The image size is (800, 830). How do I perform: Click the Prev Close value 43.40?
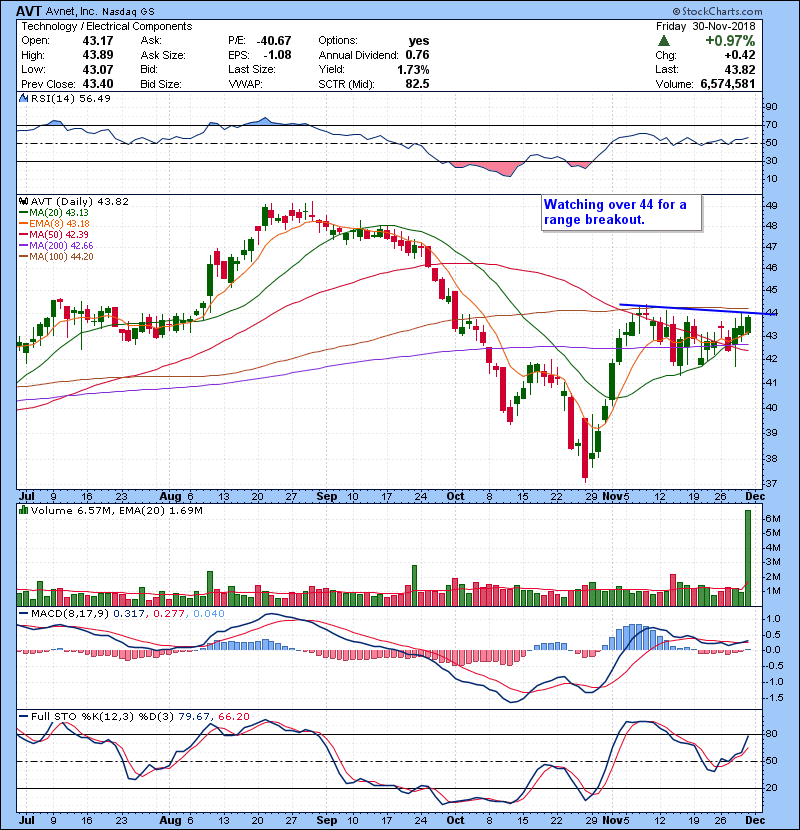click(97, 84)
